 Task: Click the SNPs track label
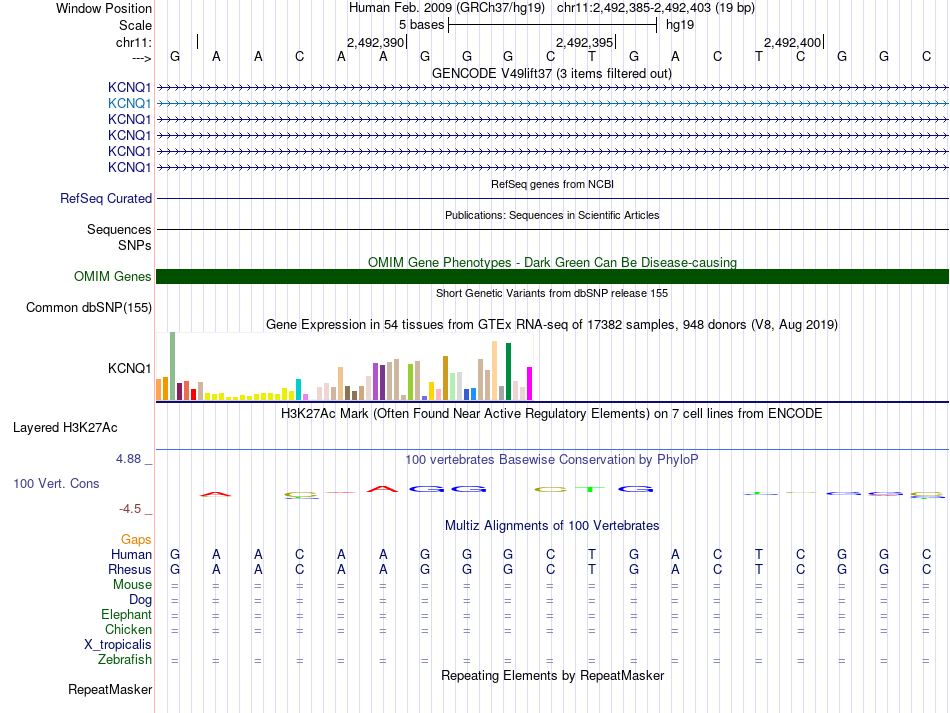coord(135,245)
